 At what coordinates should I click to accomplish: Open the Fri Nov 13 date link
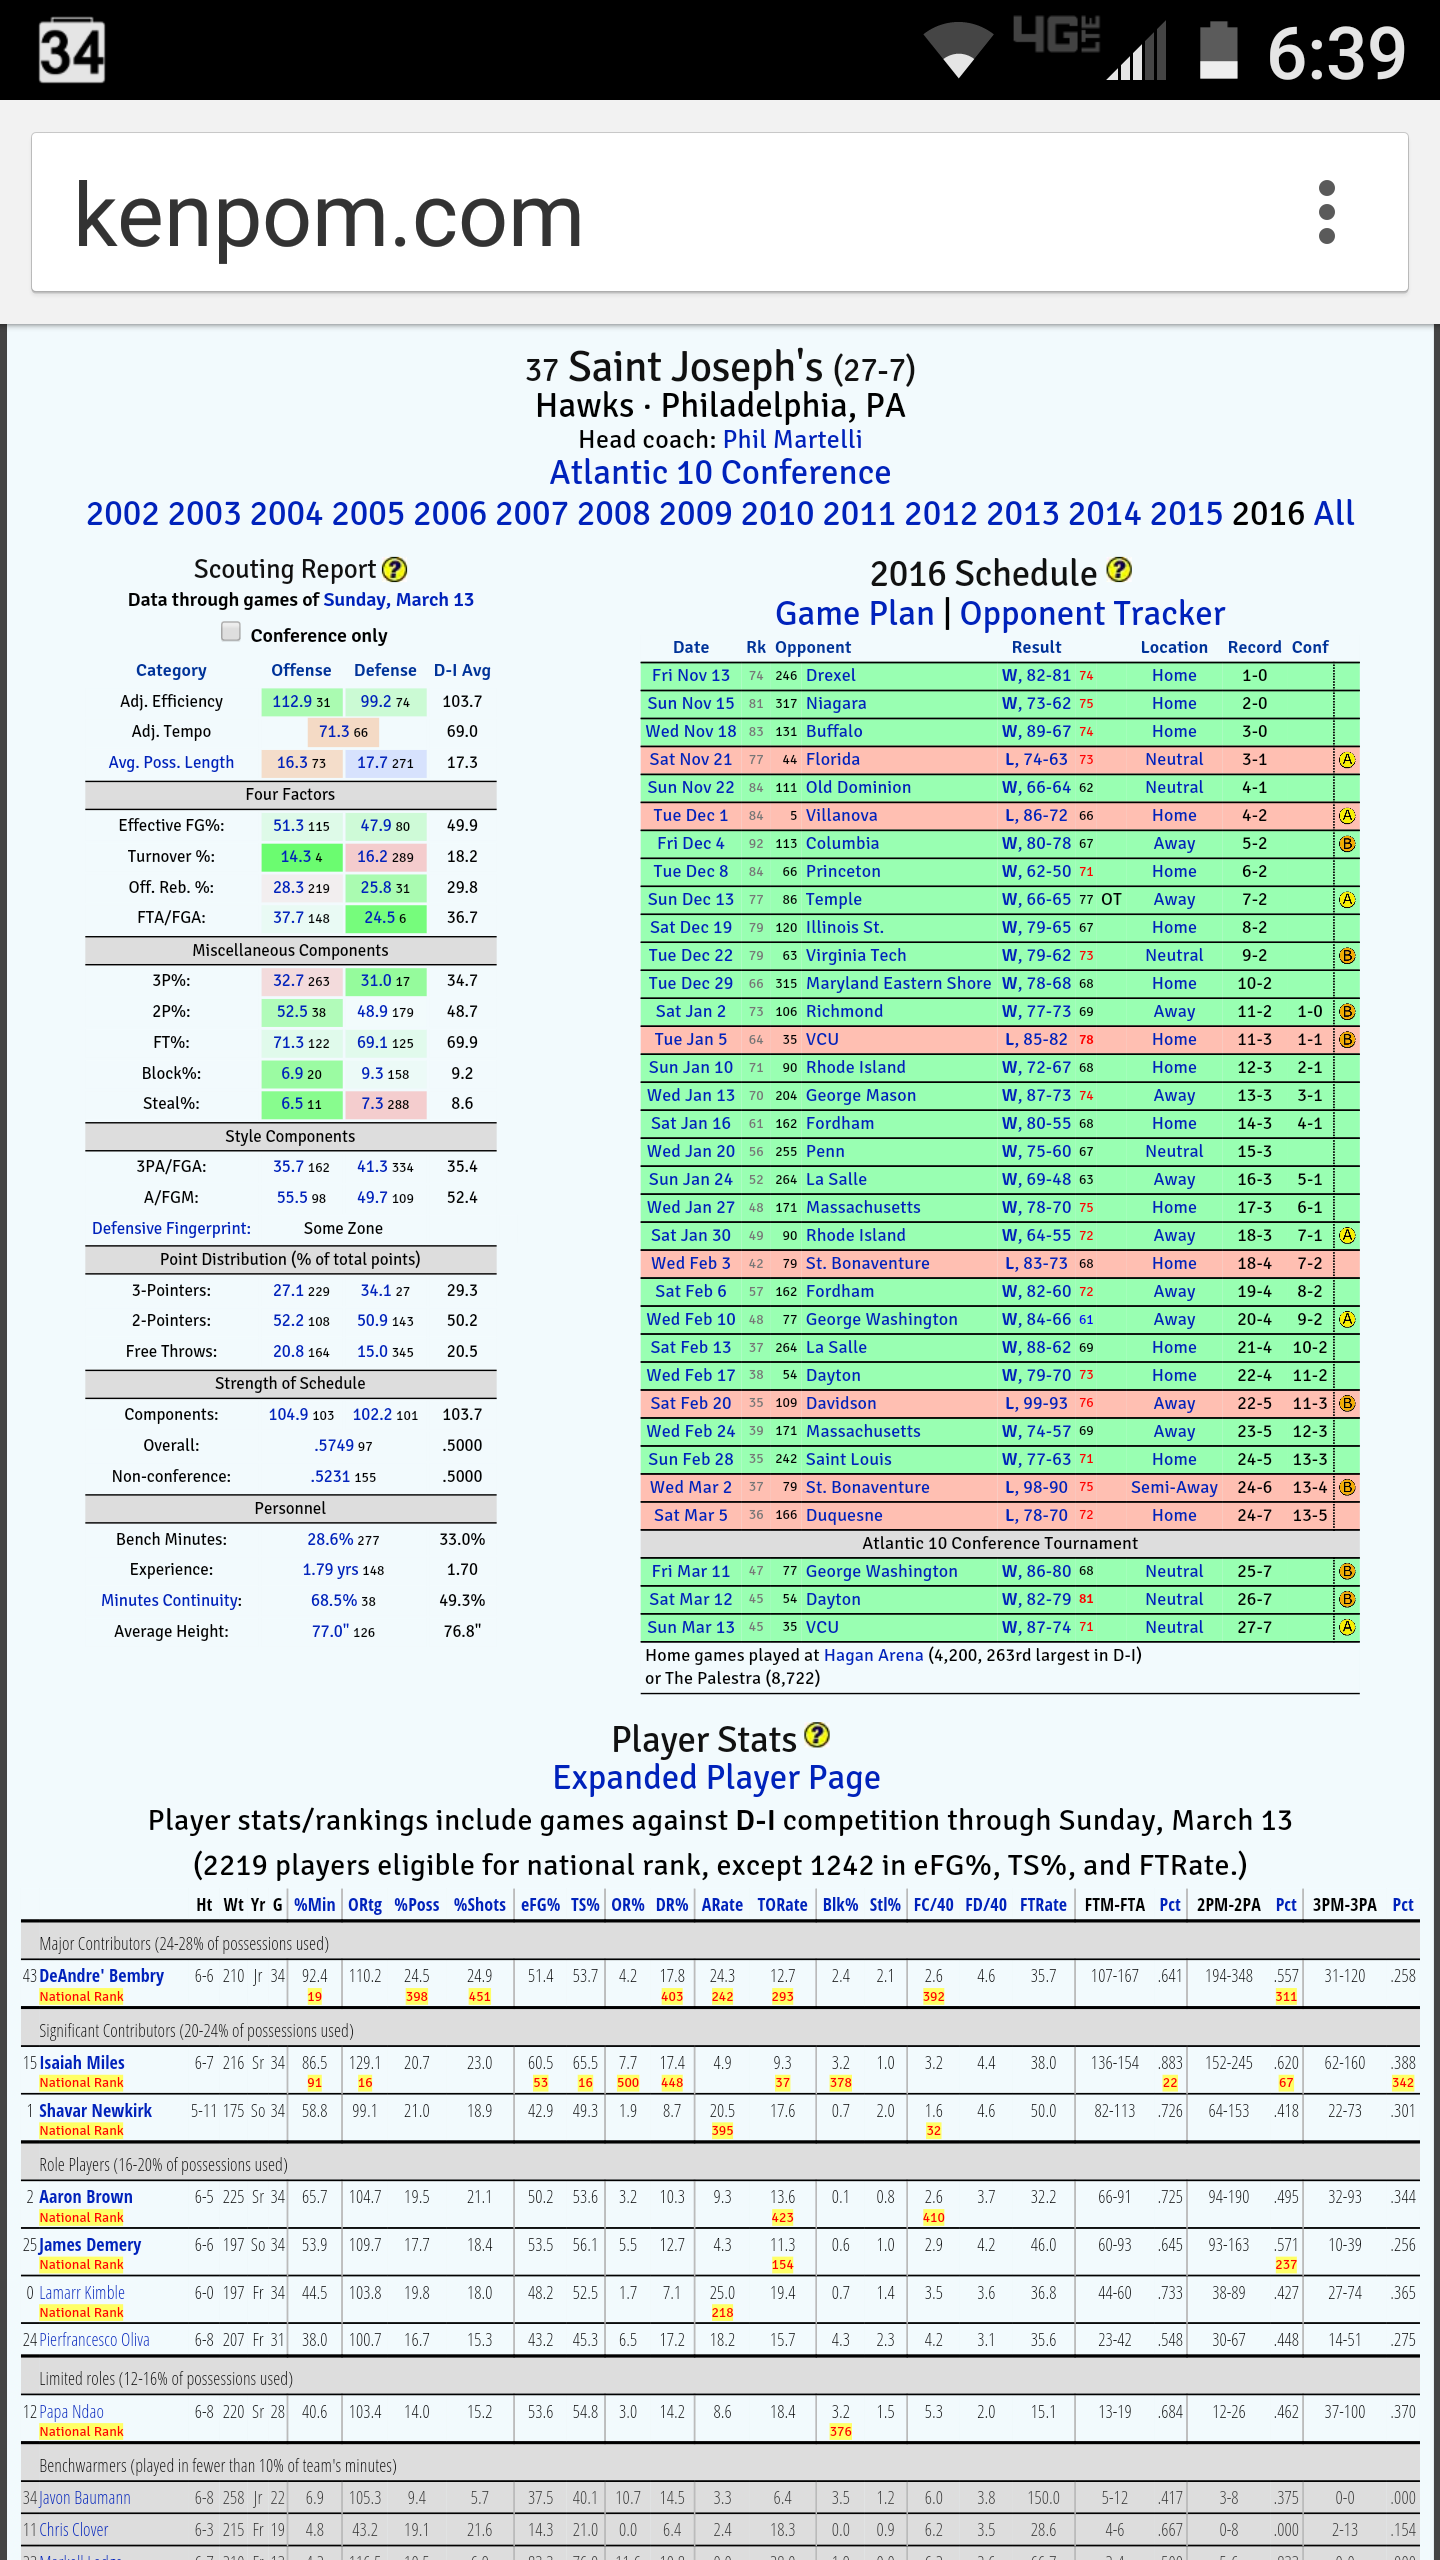click(x=690, y=676)
